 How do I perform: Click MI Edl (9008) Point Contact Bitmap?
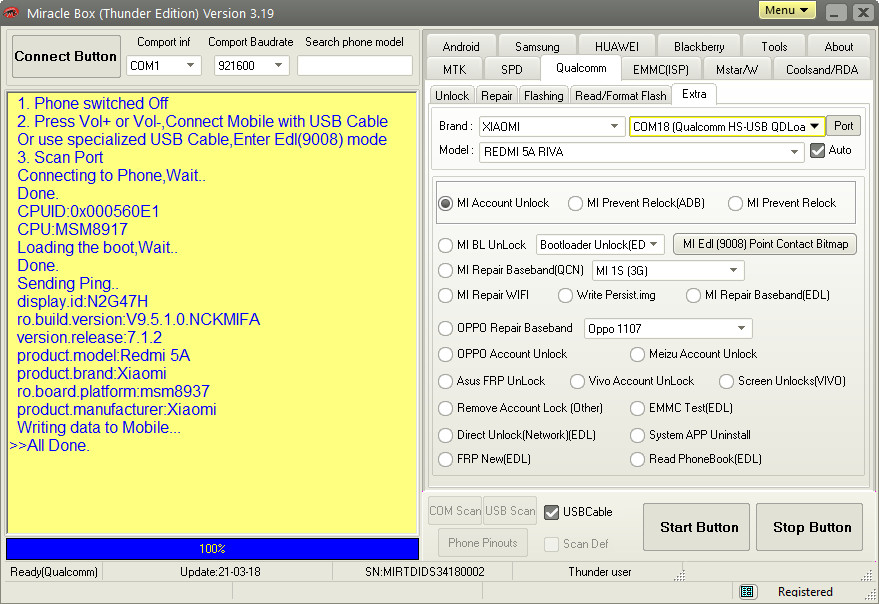click(x=765, y=244)
